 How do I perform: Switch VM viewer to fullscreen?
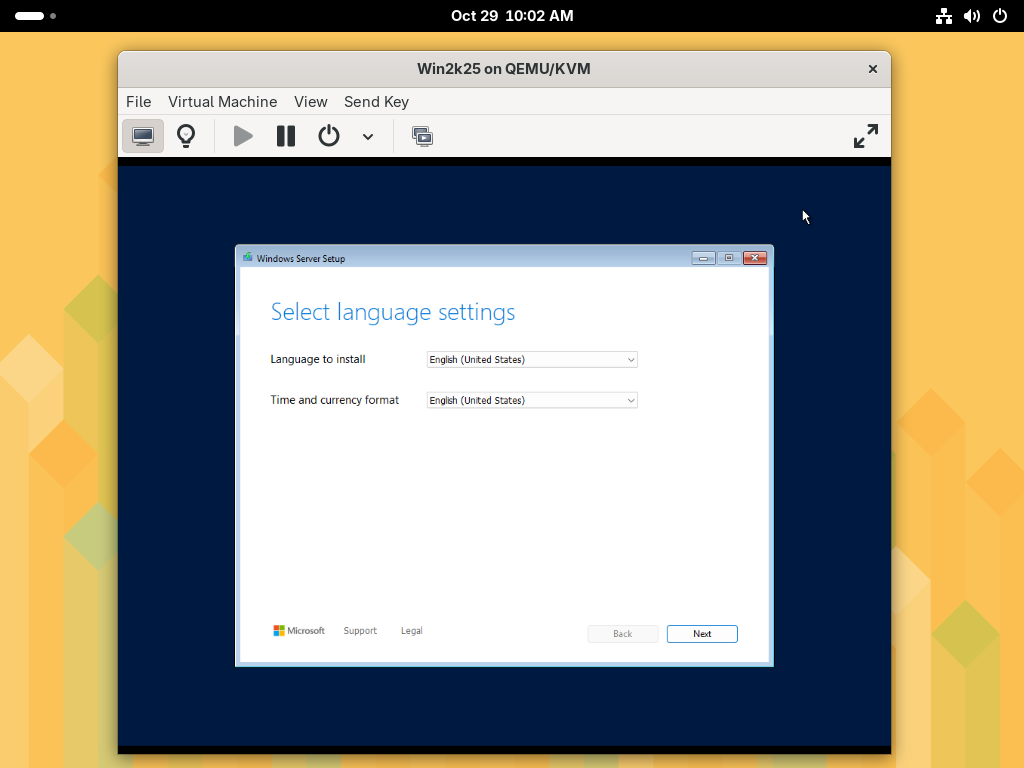pyautogui.click(x=865, y=136)
